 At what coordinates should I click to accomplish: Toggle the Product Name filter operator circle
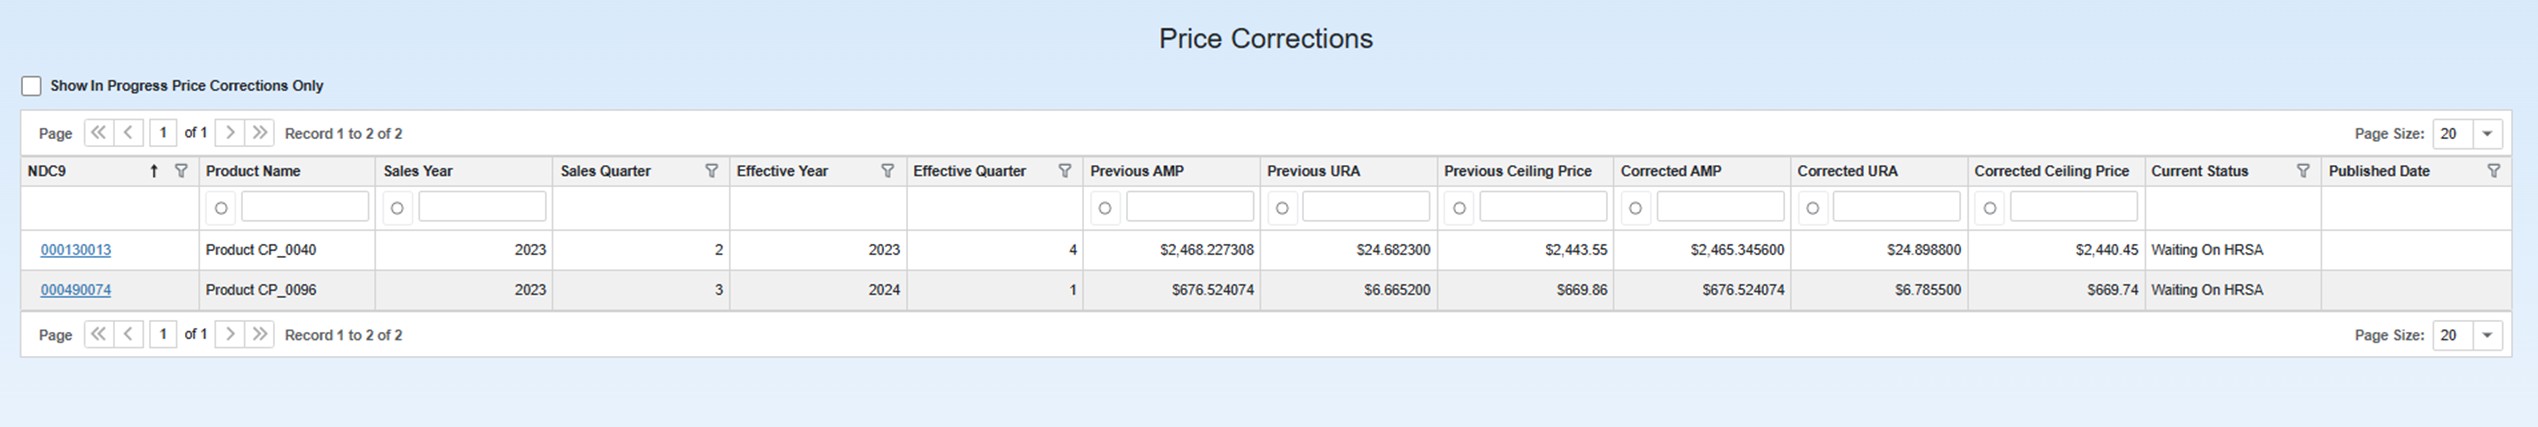221,208
